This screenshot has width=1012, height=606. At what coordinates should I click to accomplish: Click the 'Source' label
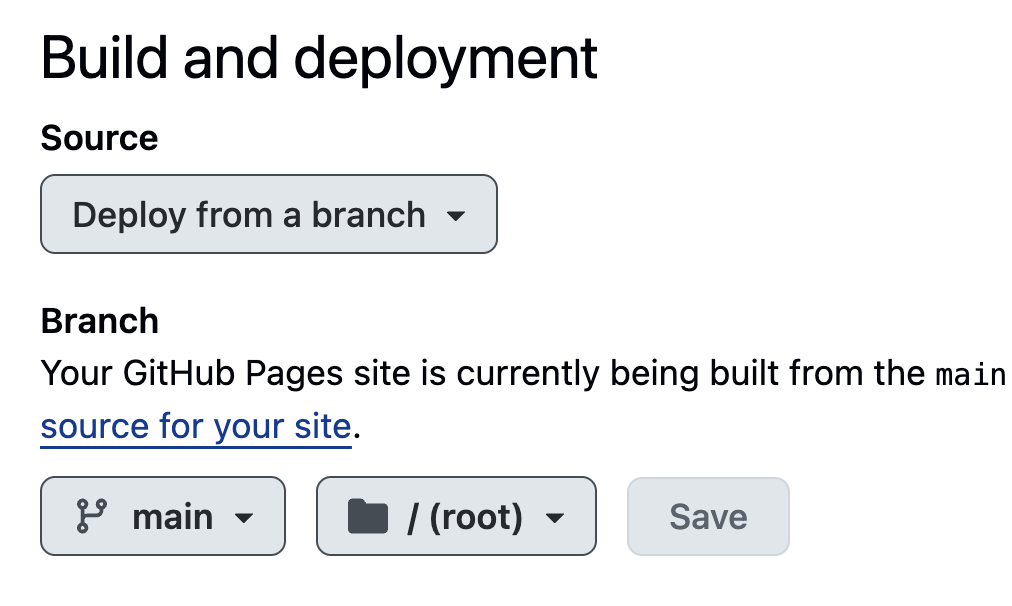click(x=99, y=138)
